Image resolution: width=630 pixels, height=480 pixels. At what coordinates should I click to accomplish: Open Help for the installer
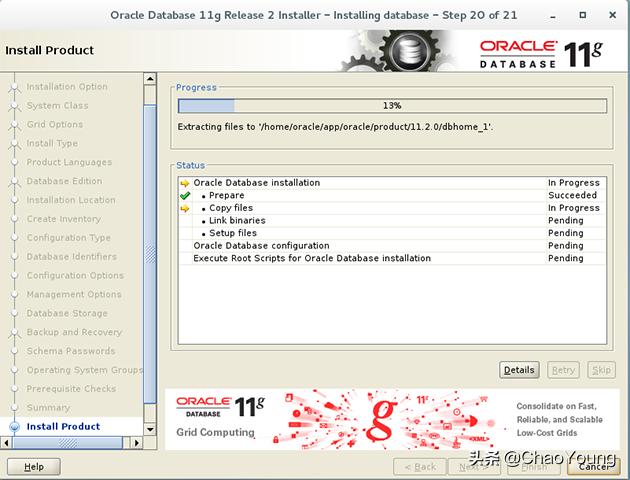[34, 467]
